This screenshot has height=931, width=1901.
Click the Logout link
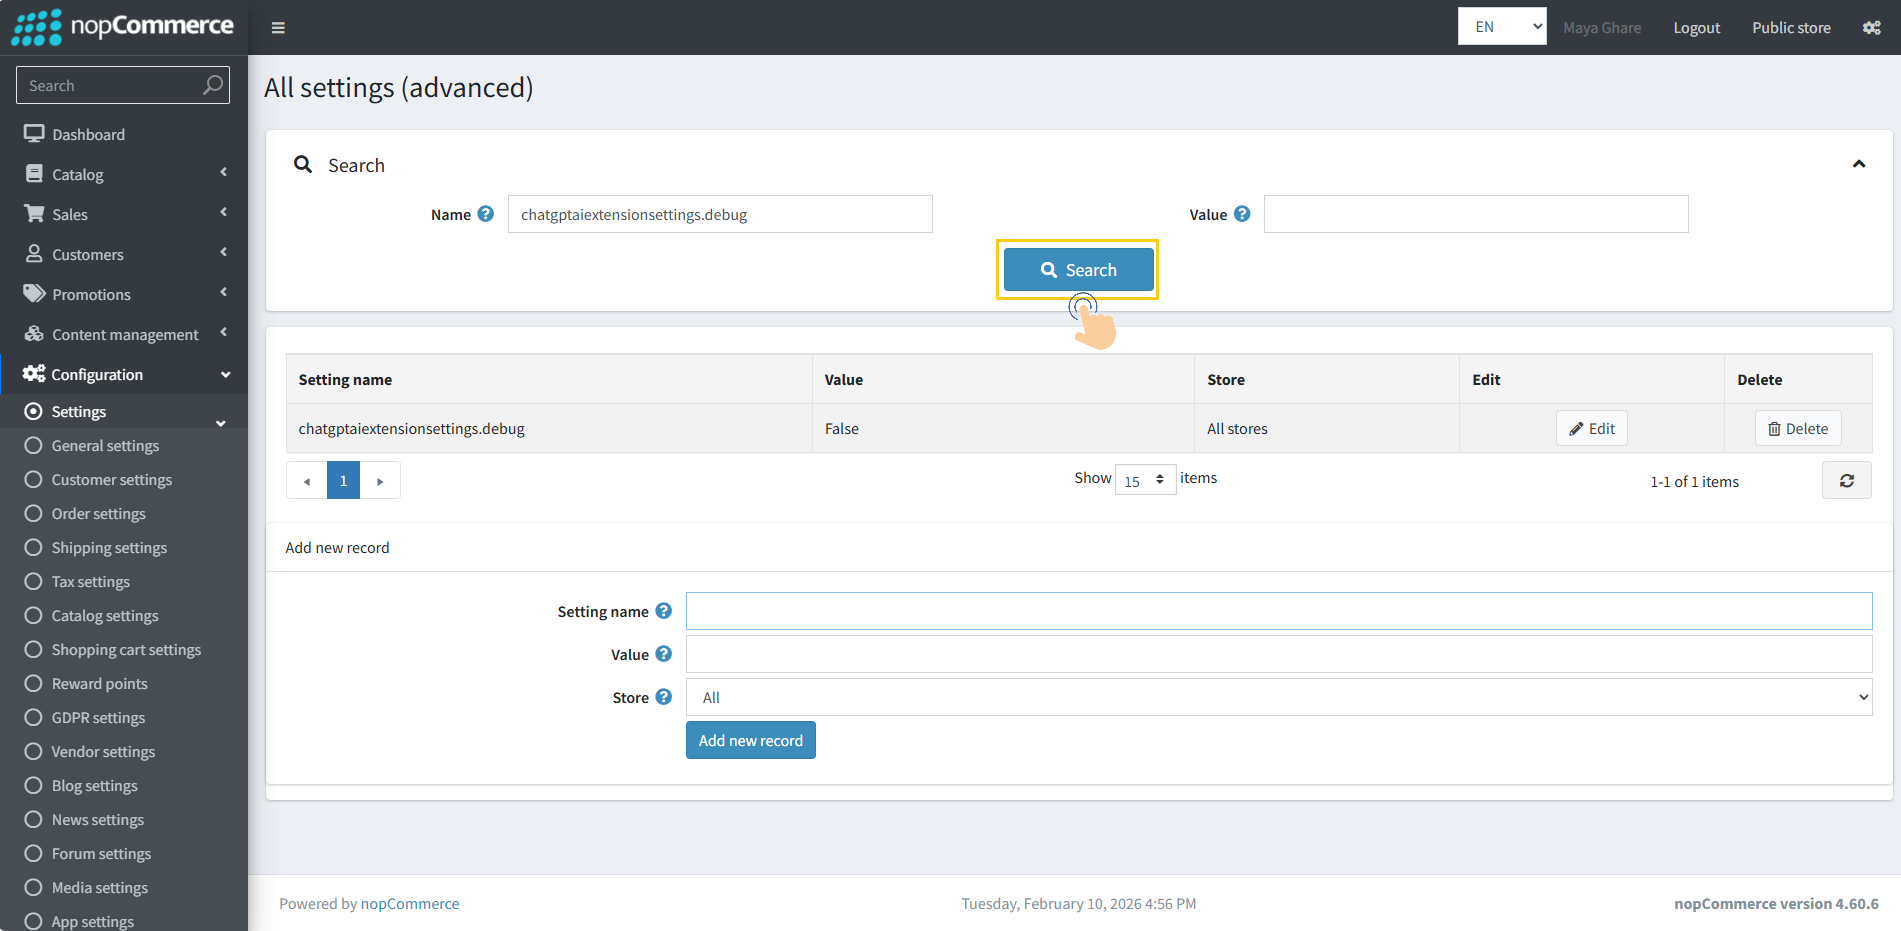coord(1696,27)
